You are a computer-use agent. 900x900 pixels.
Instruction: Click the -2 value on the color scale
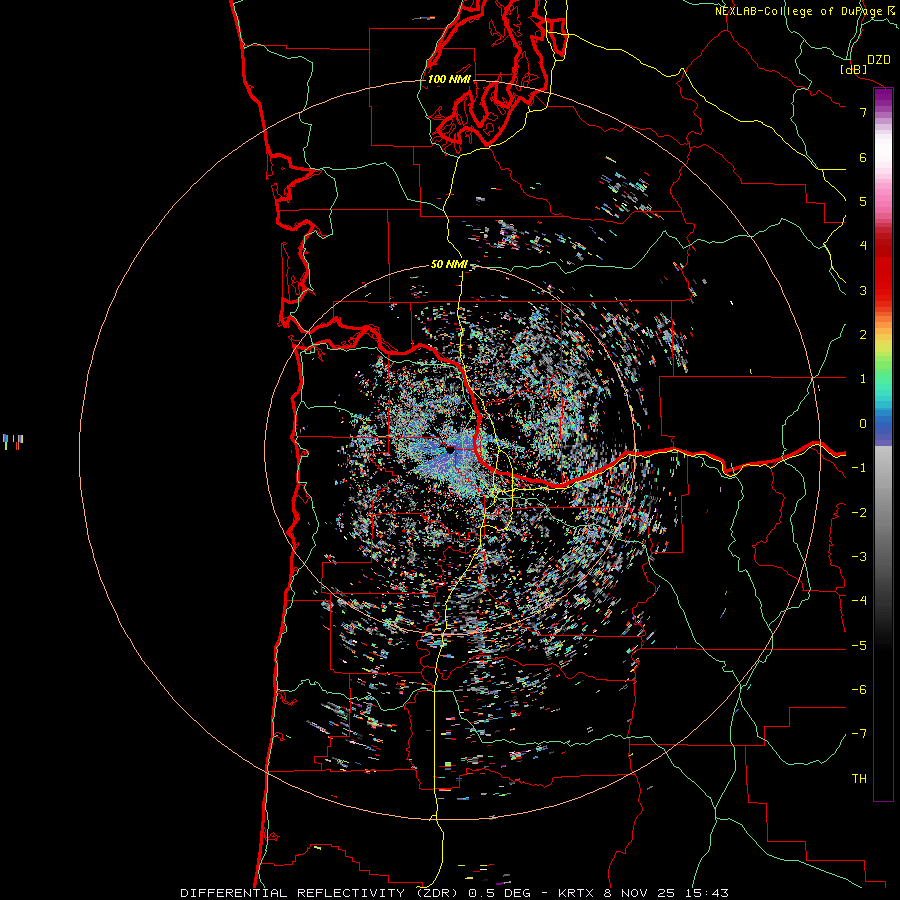(859, 513)
